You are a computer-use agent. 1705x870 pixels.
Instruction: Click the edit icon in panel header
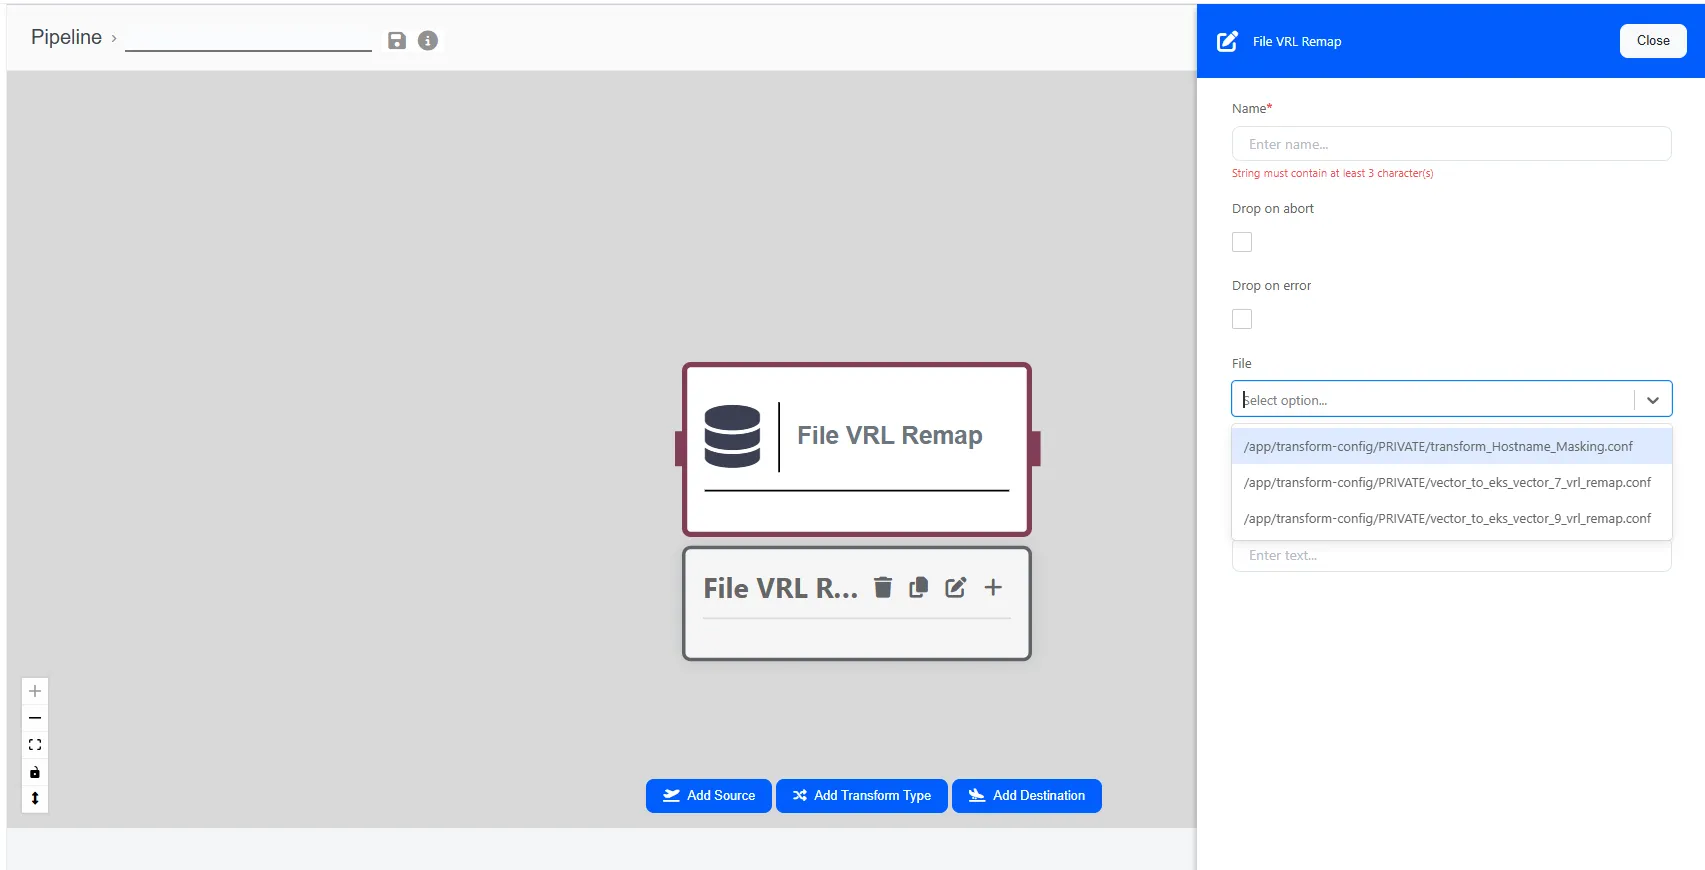coord(1227,42)
